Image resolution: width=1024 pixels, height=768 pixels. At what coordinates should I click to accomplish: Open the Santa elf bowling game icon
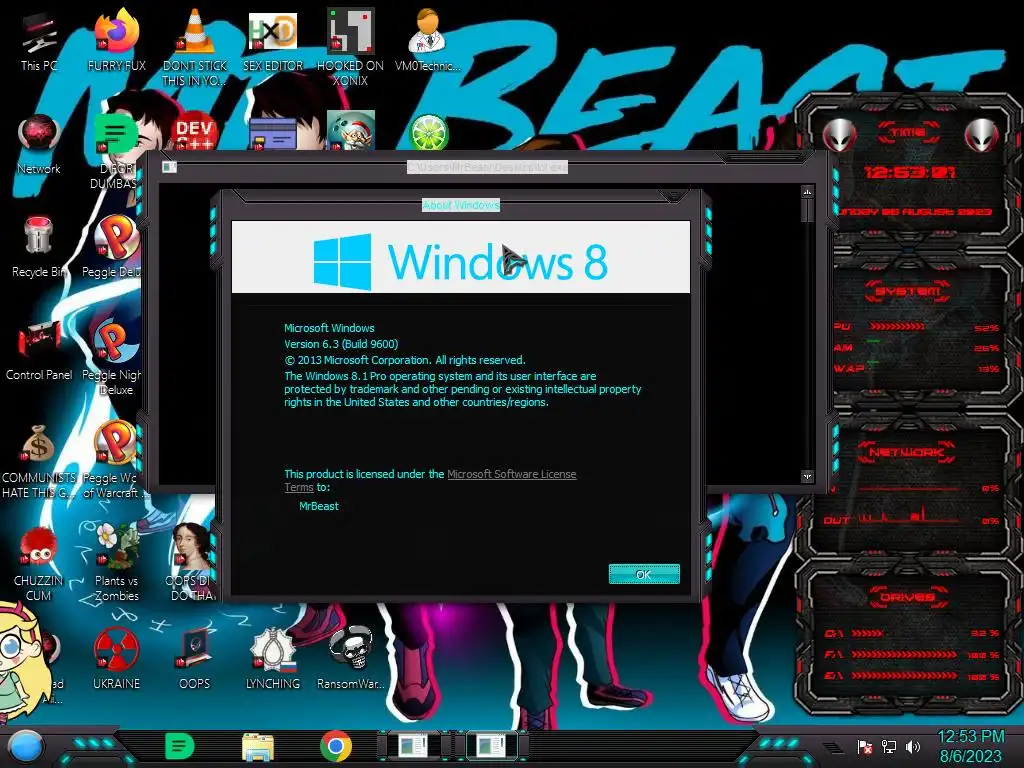pos(351,131)
